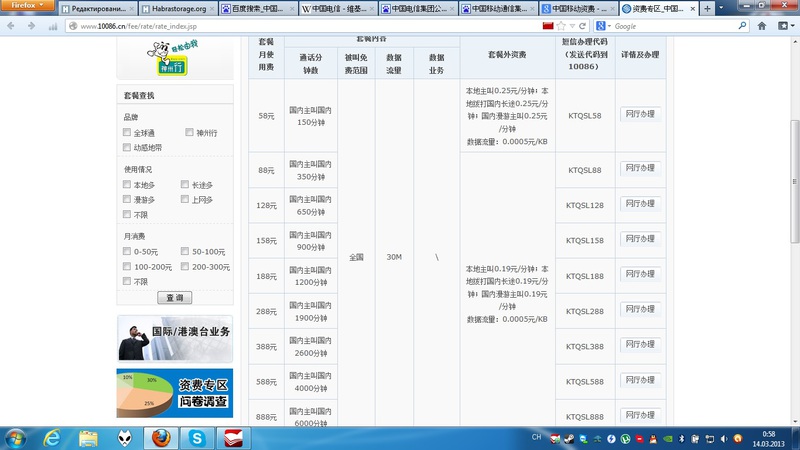Viewport: 800px width, 450px height.
Task: Open the QQ penguin tray icon
Action: pyautogui.click(x=653, y=439)
